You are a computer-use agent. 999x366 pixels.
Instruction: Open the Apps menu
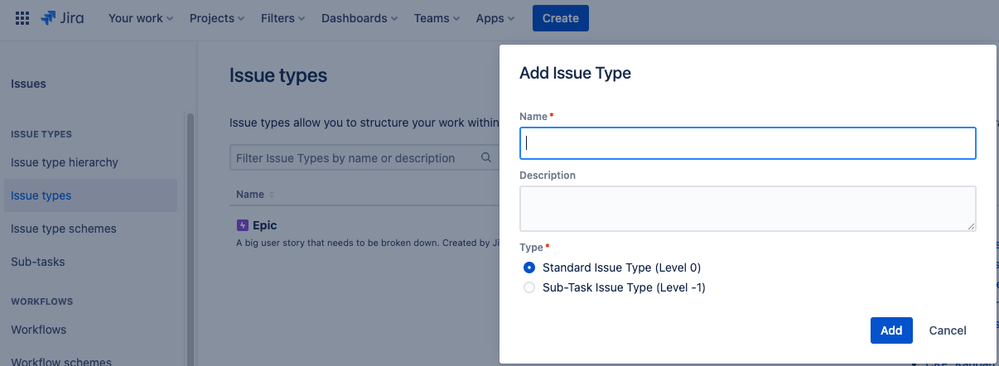point(495,18)
